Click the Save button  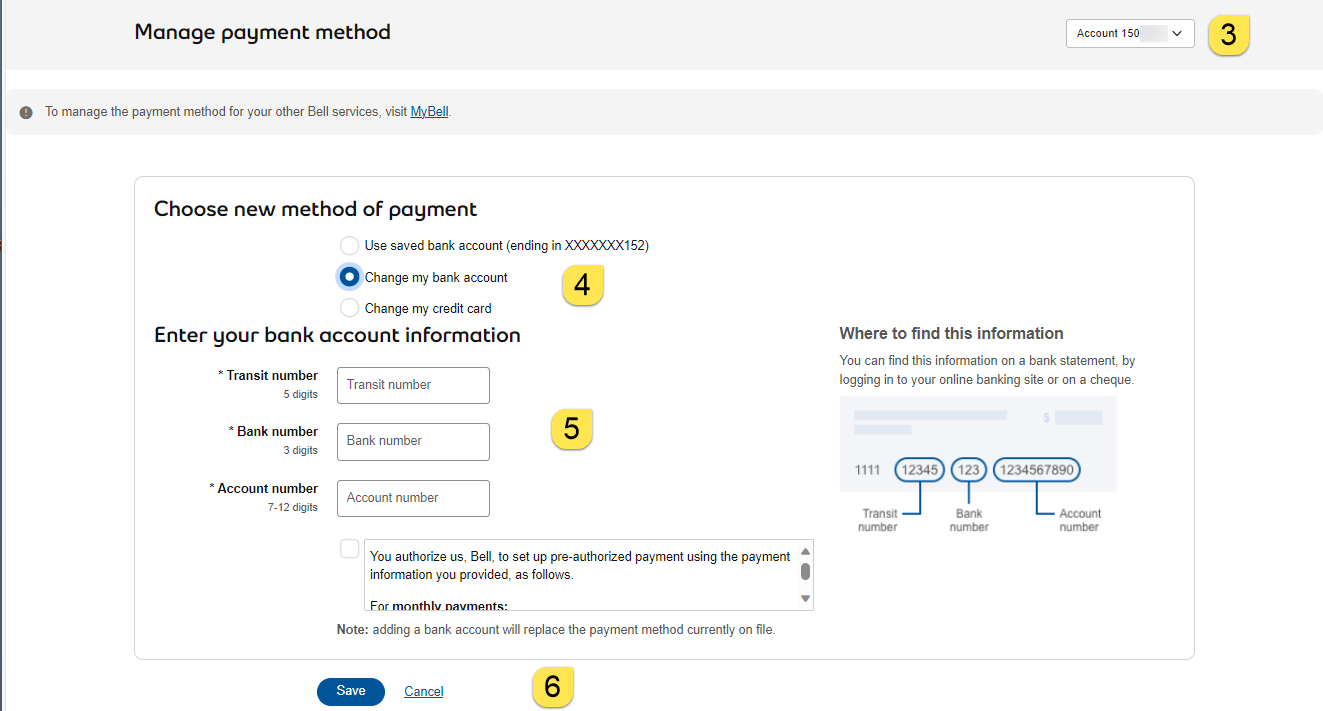[350, 691]
